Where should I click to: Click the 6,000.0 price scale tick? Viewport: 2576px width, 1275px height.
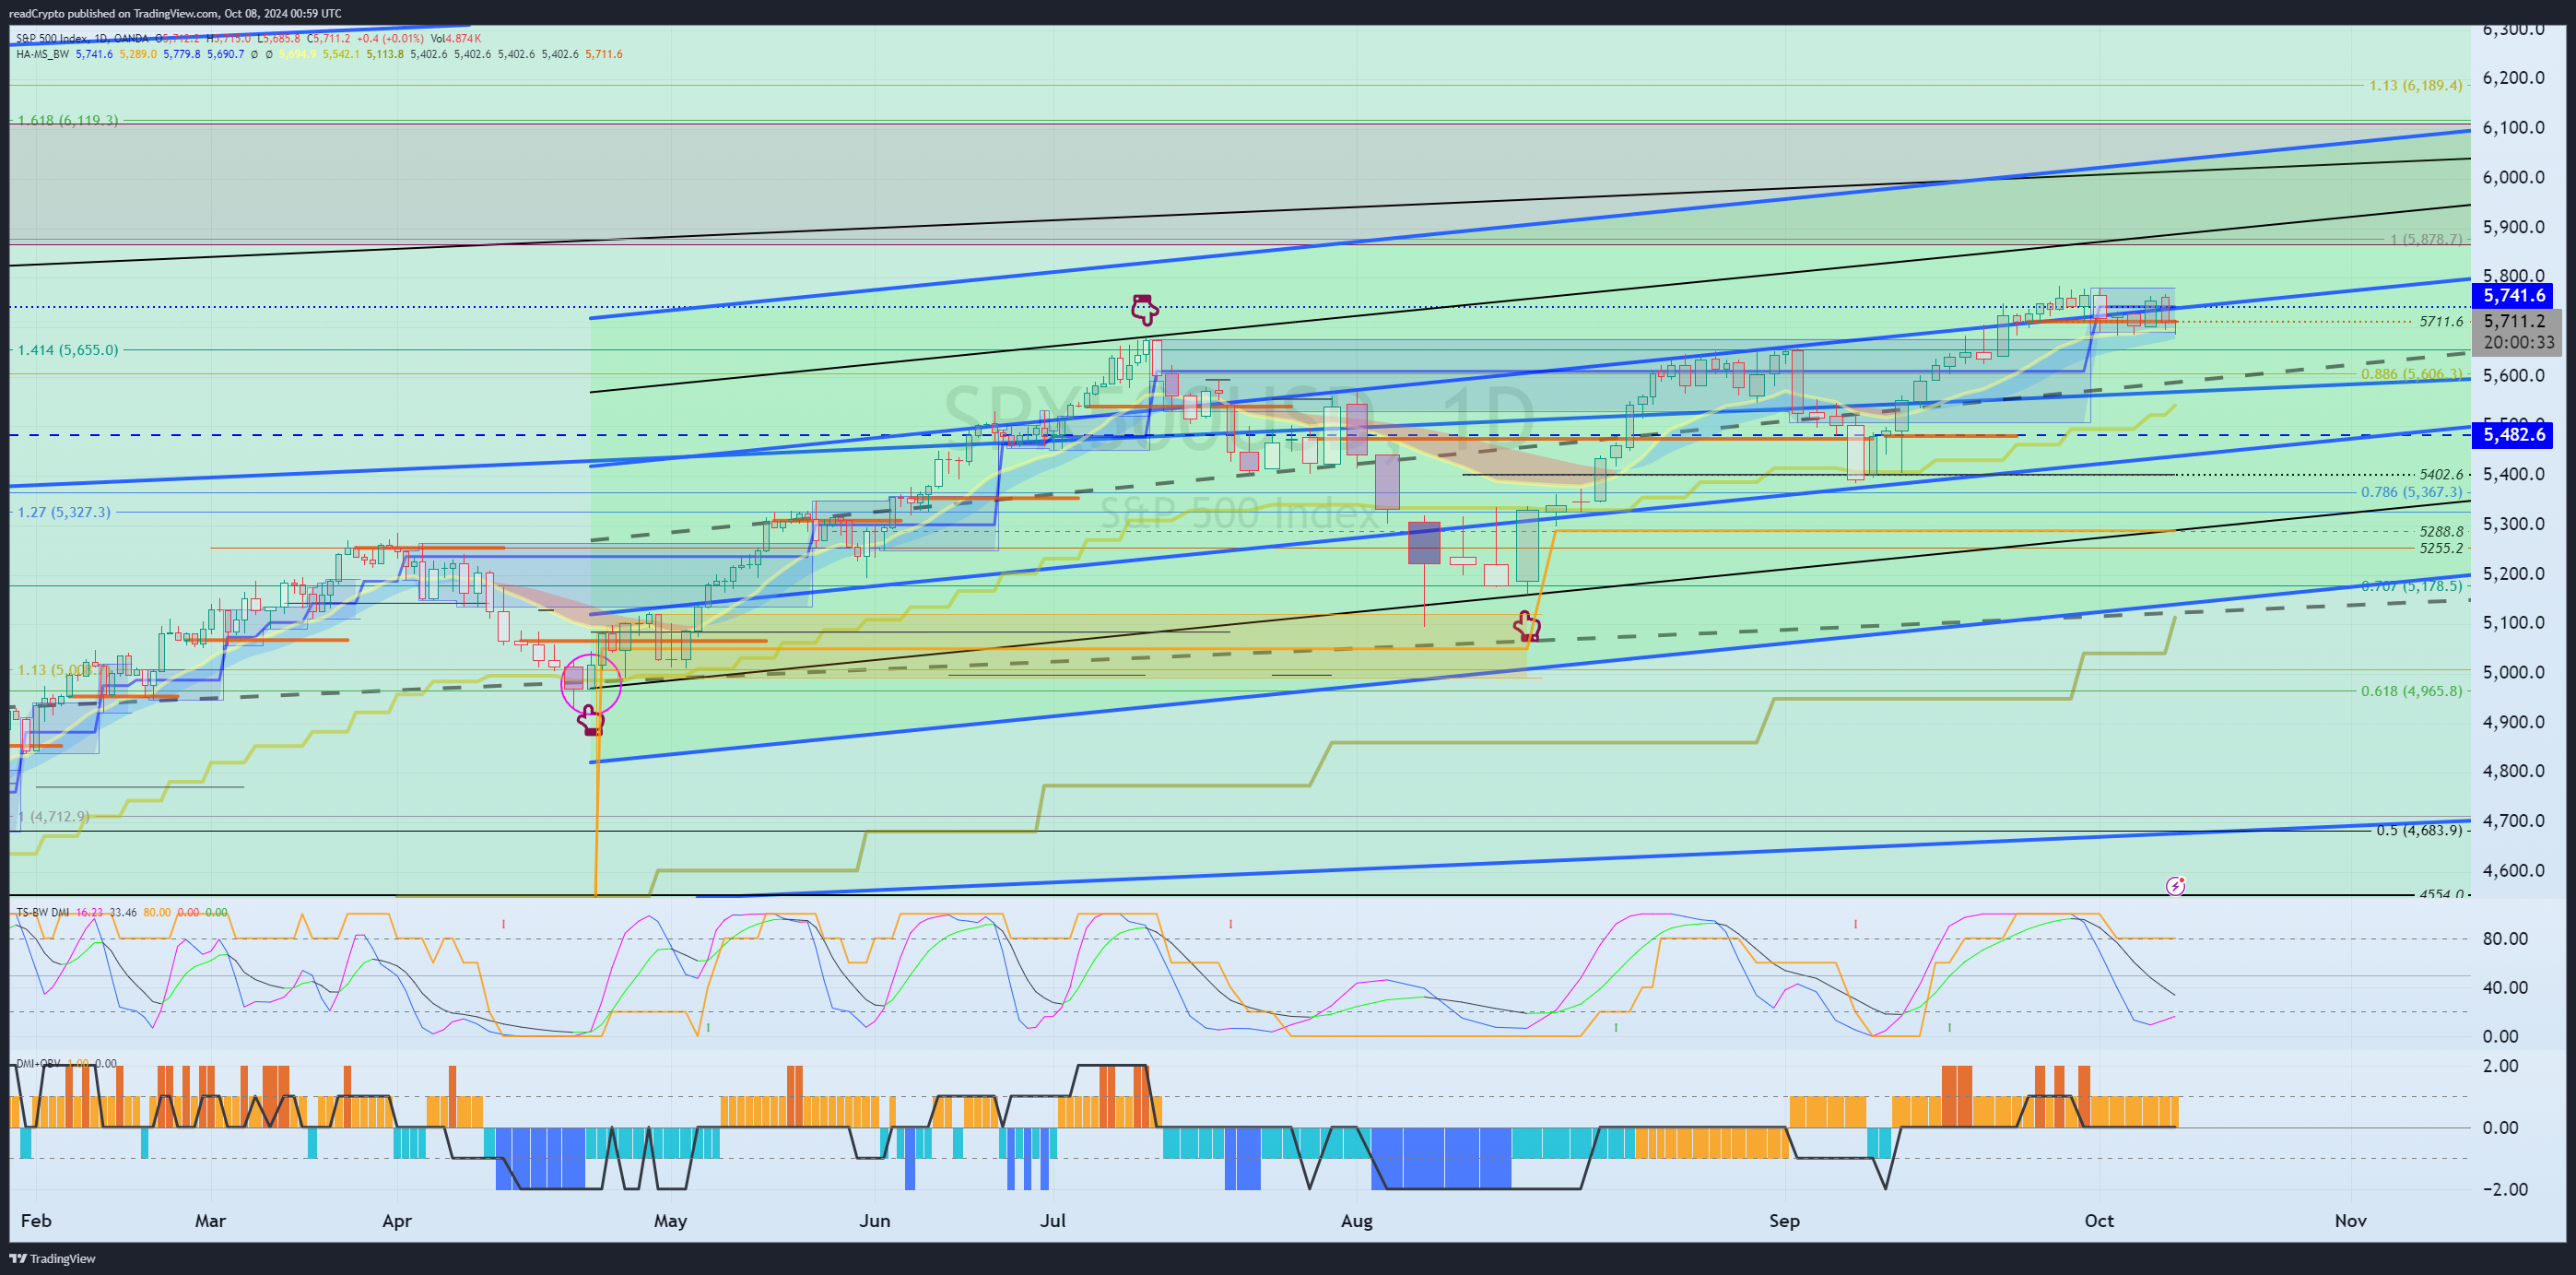pos(2514,177)
